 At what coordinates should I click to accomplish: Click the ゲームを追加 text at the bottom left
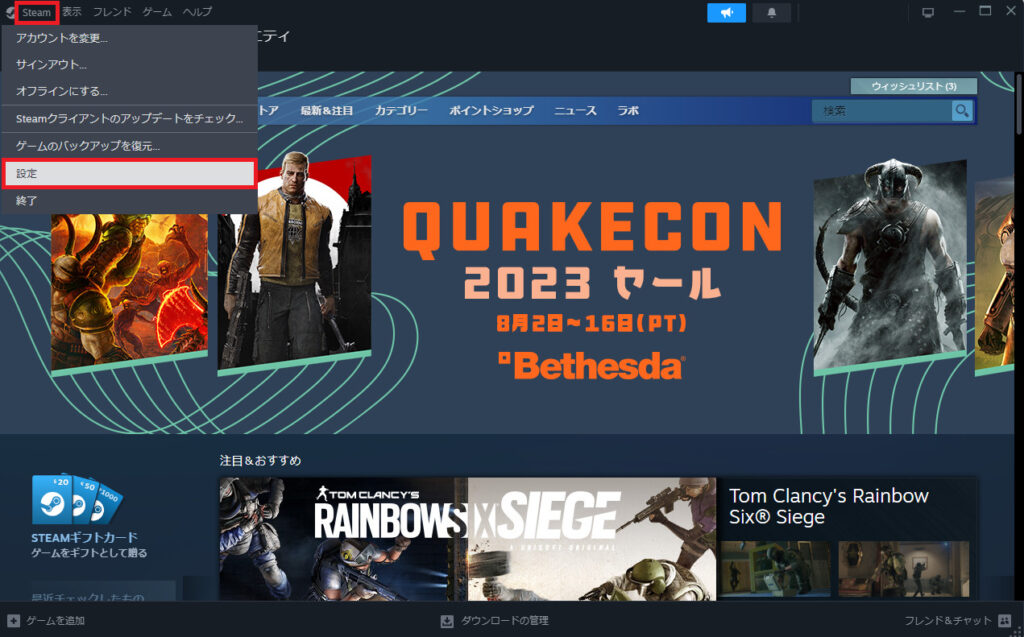56,621
